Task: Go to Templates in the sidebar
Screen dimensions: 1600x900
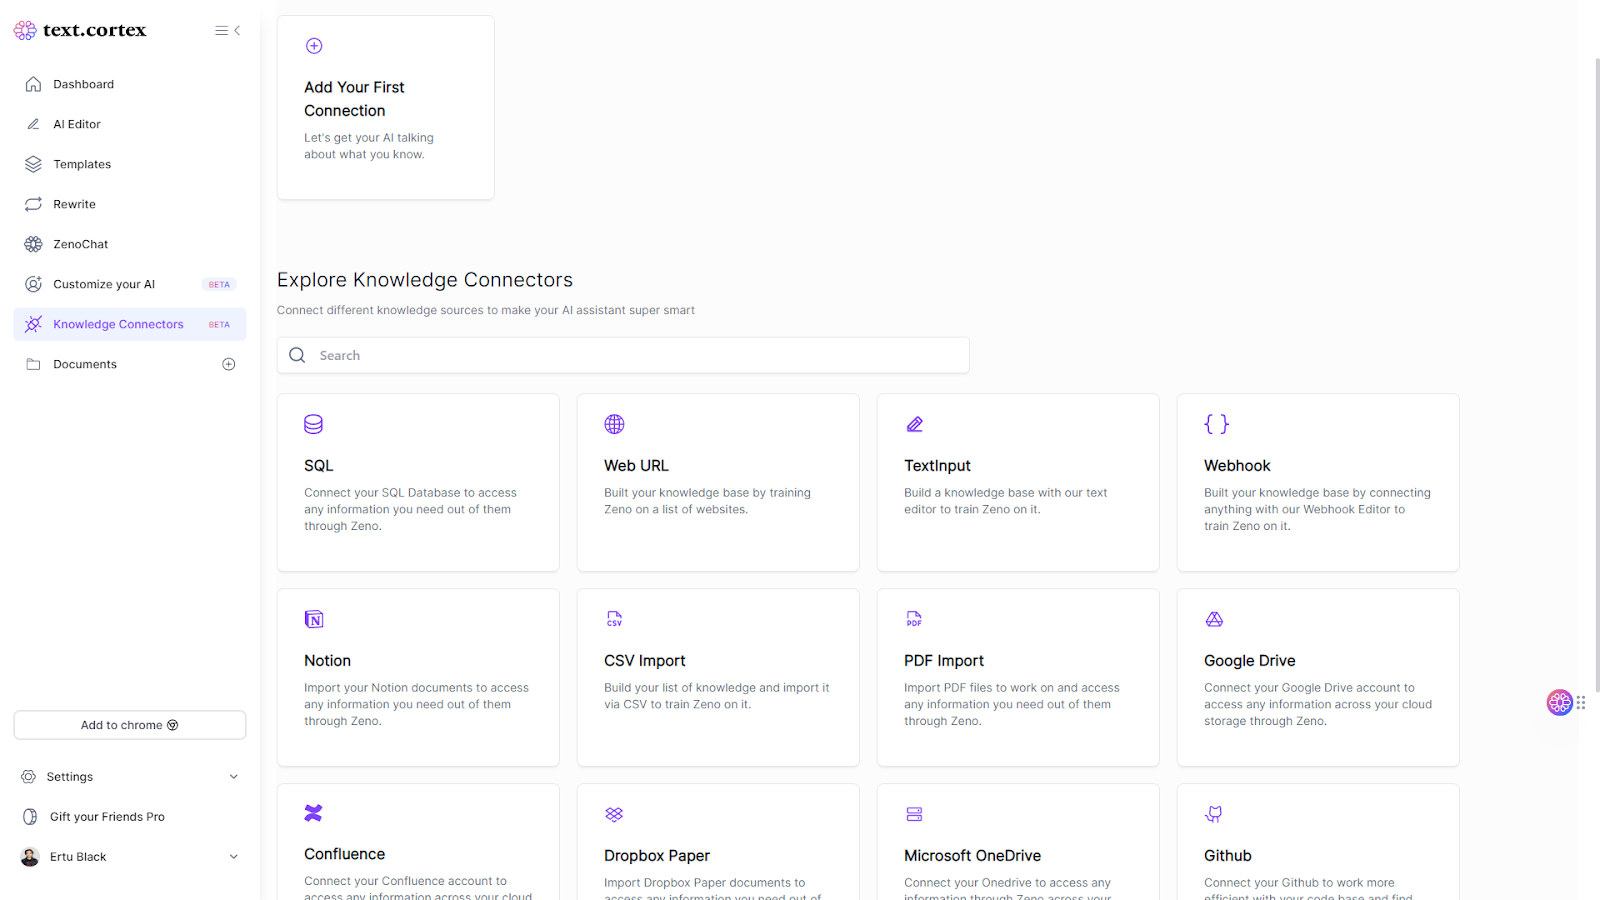Action: tap(82, 164)
